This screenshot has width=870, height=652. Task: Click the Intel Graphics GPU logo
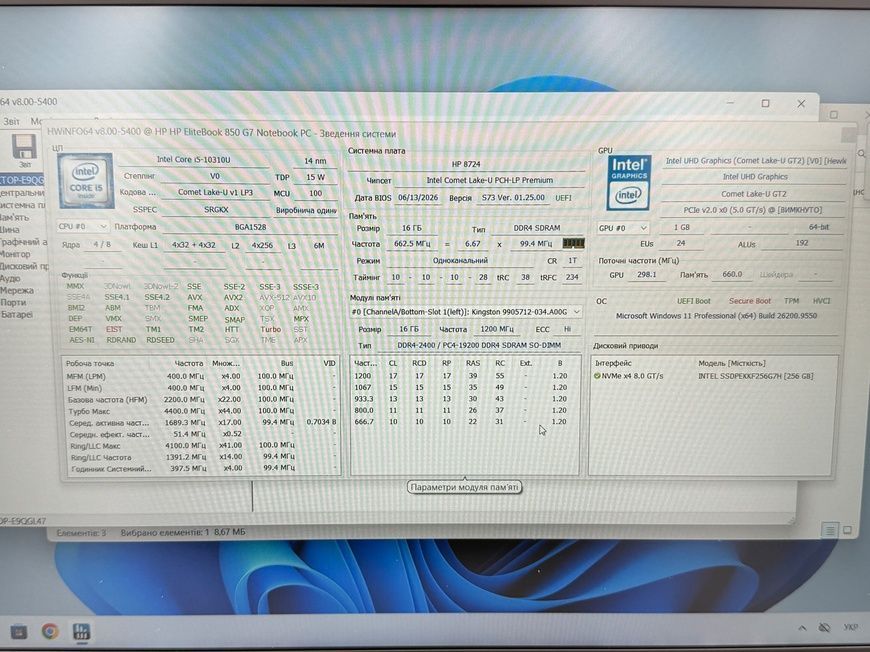tap(629, 183)
